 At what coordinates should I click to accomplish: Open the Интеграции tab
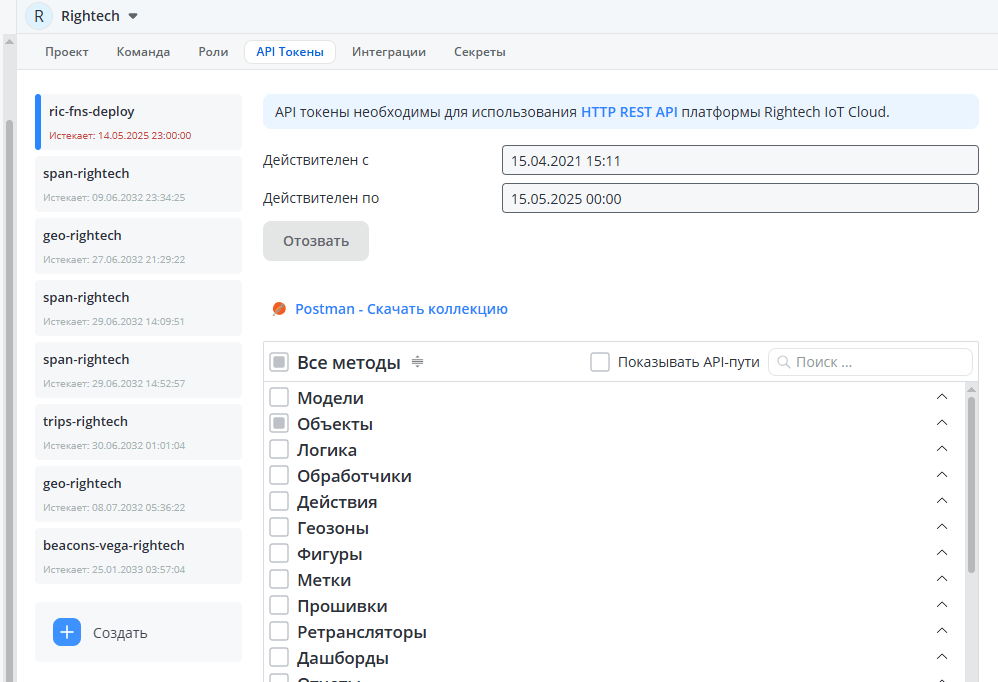click(x=389, y=52)
